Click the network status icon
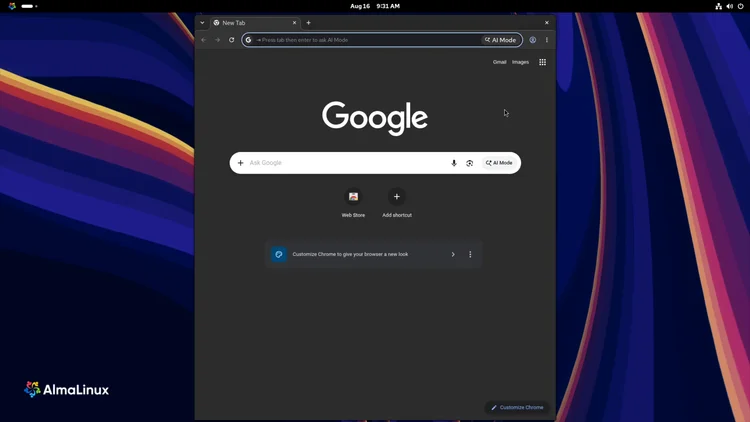The height and width of the screenshot is (422, 750). 718,6
